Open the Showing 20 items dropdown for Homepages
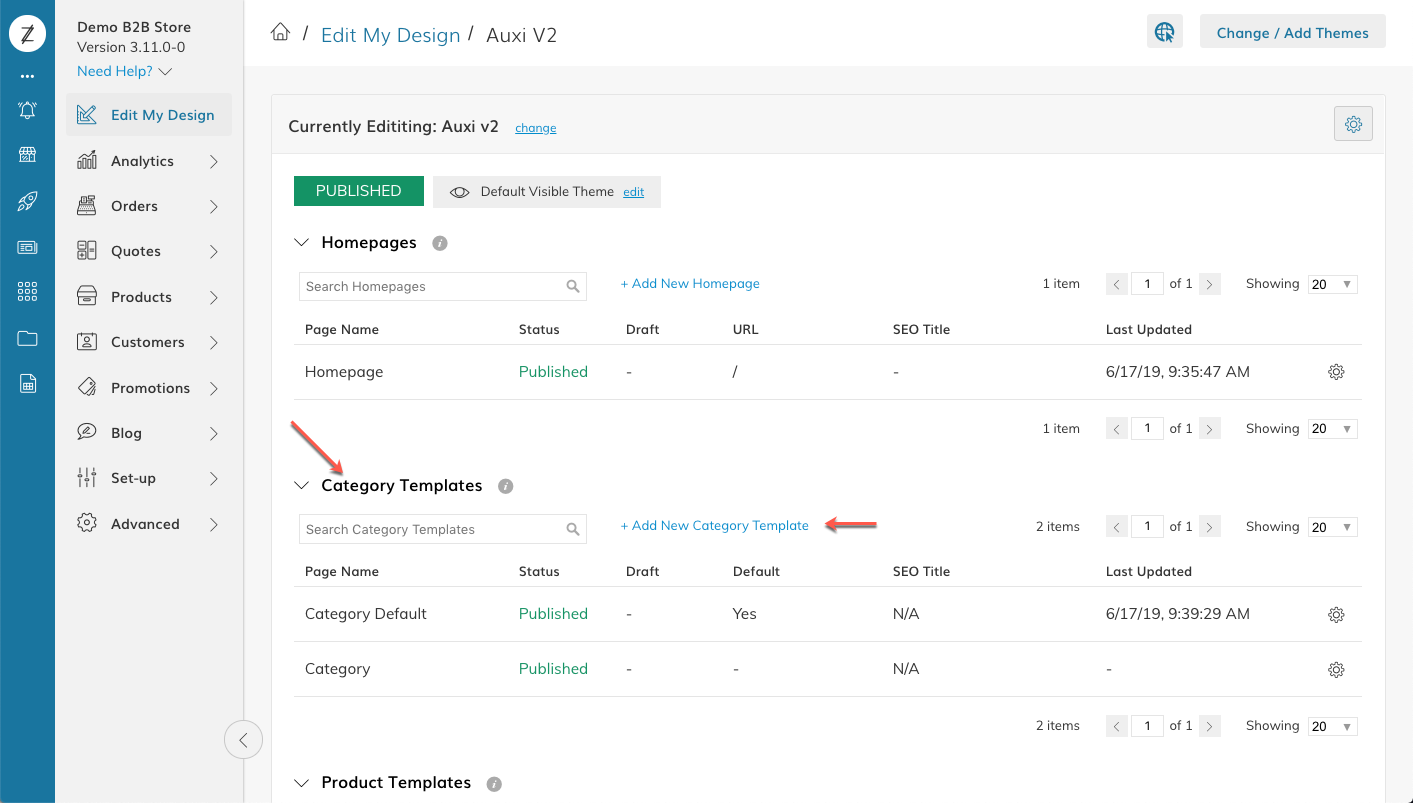 tap(1331, 283)
